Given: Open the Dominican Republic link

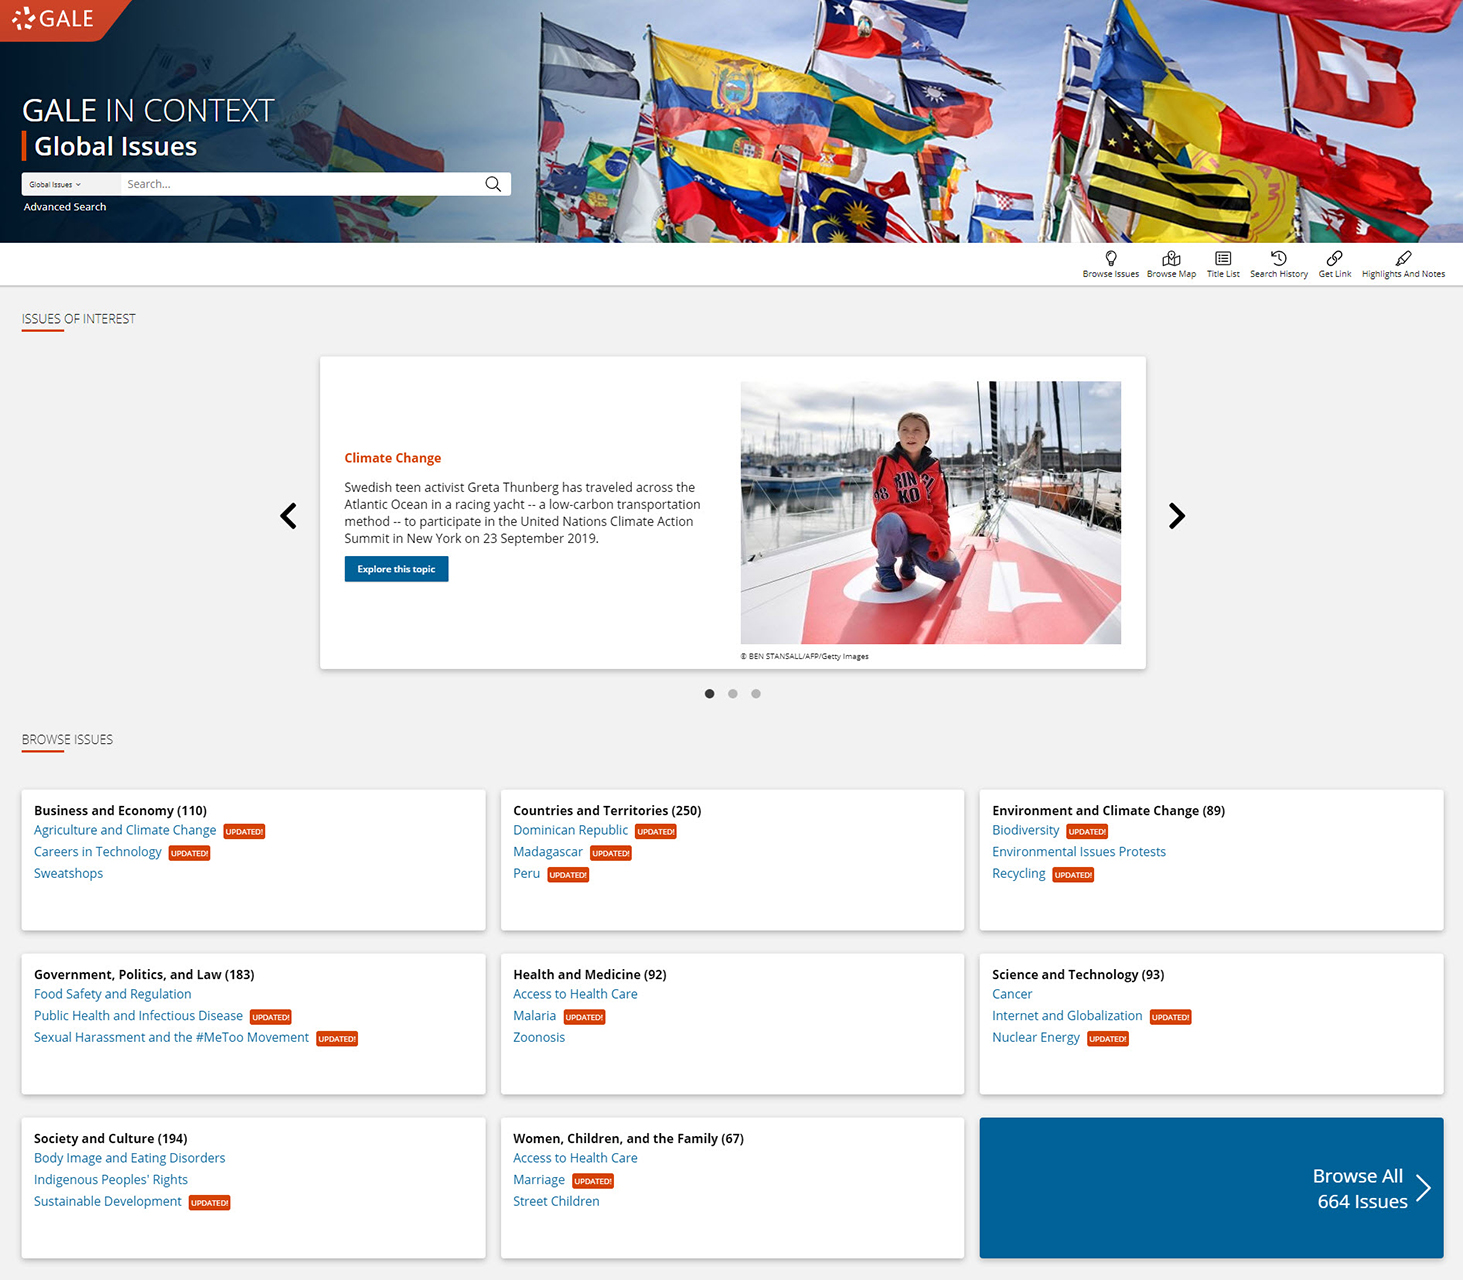Looking at the screenshot, I should pyautogui.click(x=570, y=830).
